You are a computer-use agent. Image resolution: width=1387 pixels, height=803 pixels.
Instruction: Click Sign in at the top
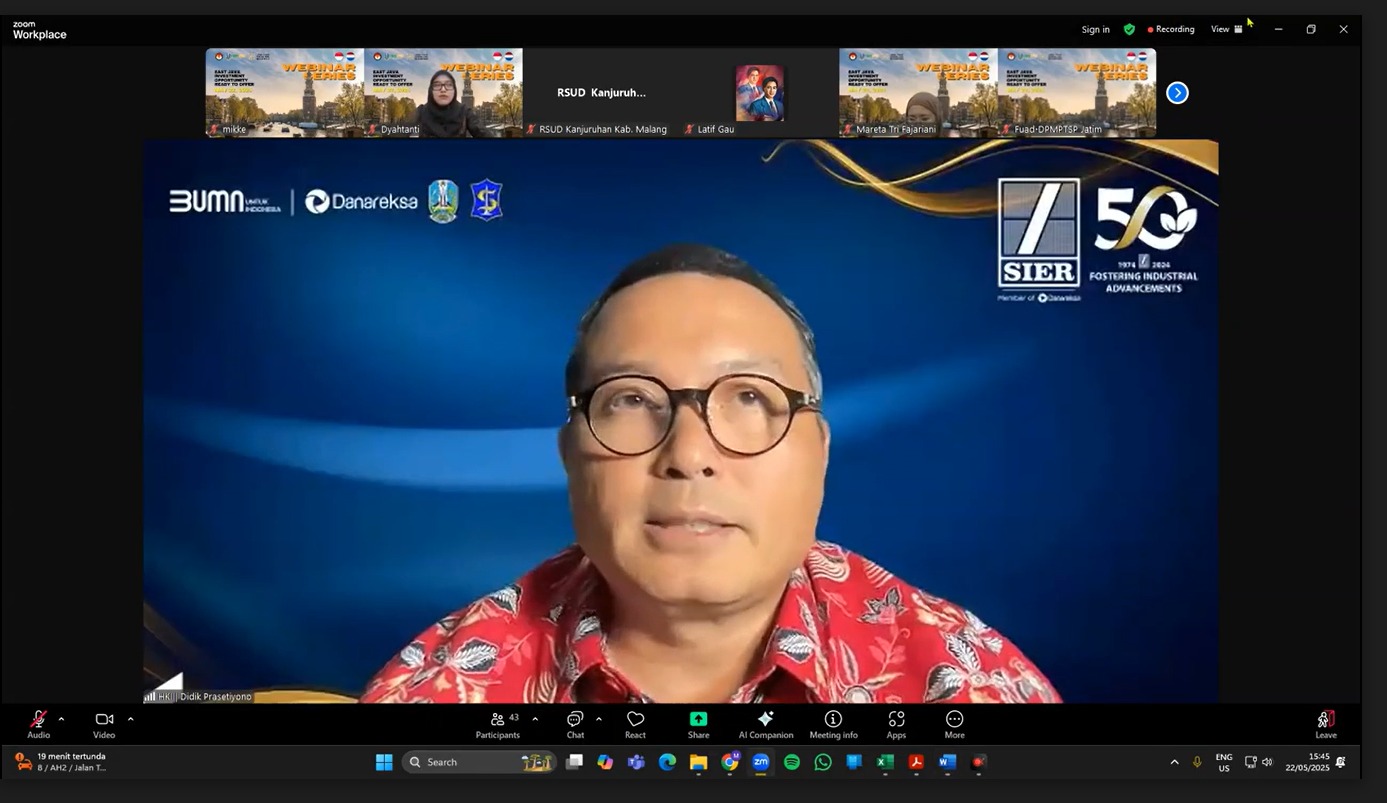click(x=1095, y=29)
